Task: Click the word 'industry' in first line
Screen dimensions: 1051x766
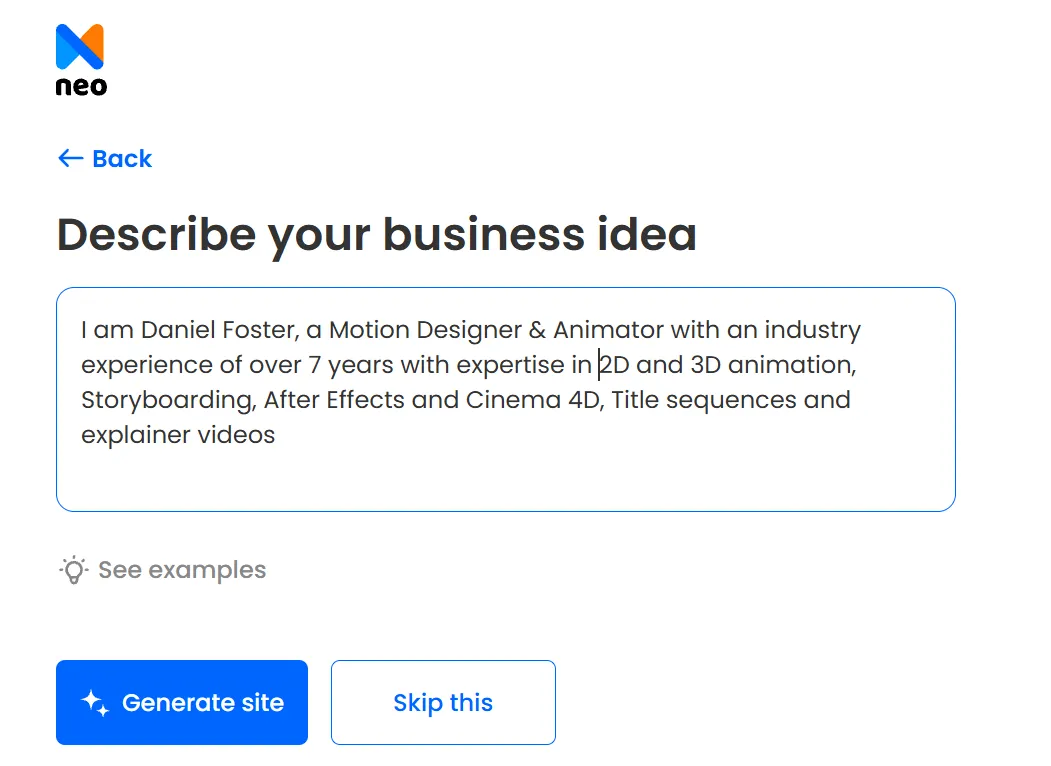Action: pyautogui.click(x=812, y=330)
